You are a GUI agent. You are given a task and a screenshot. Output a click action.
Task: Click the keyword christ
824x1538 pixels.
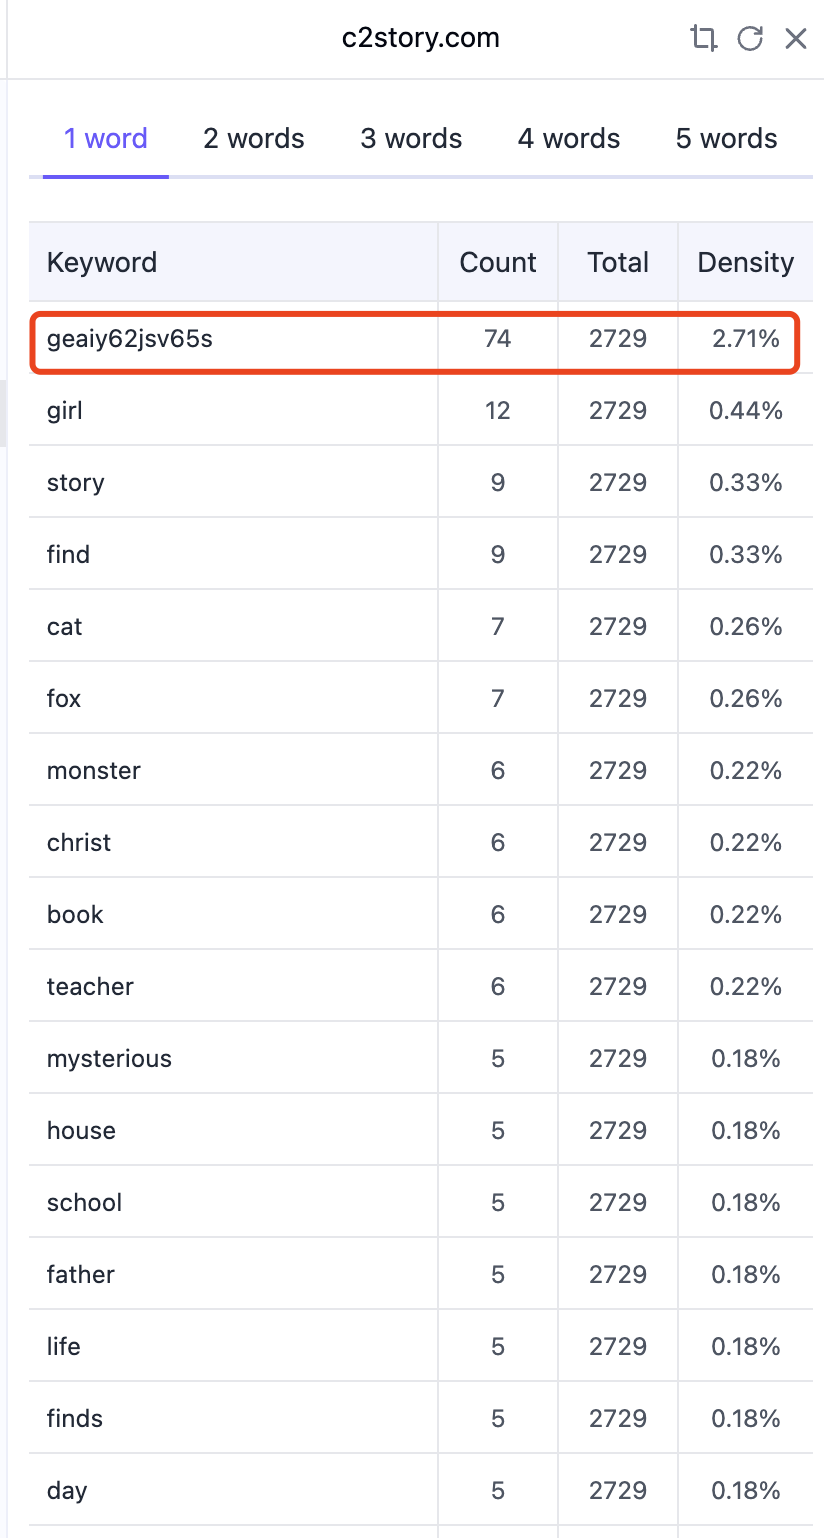(79, 842)
